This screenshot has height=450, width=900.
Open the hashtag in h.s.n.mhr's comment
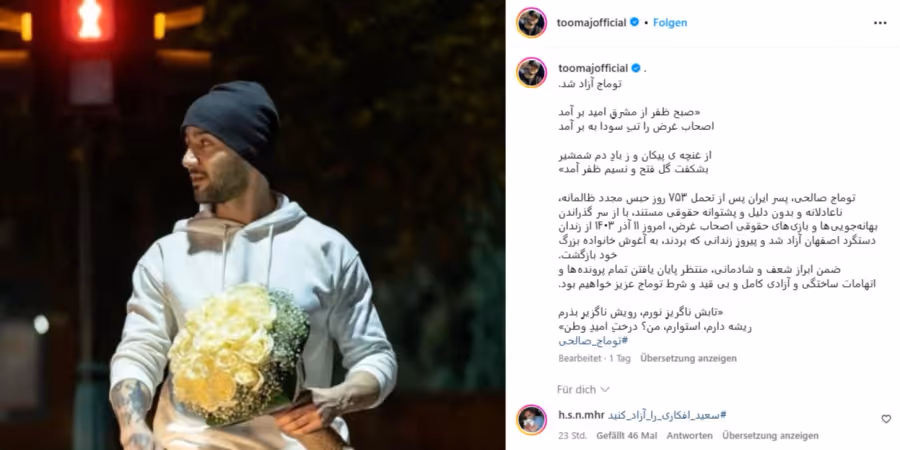tap(668, 415)
